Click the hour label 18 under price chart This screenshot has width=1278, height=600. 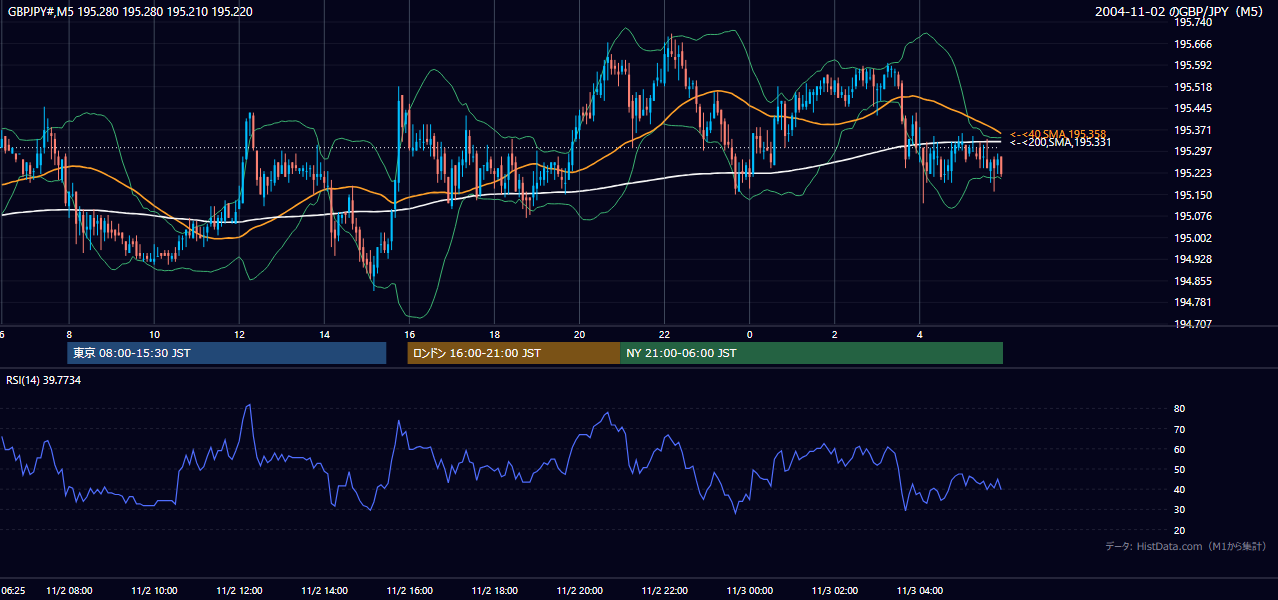494,334
